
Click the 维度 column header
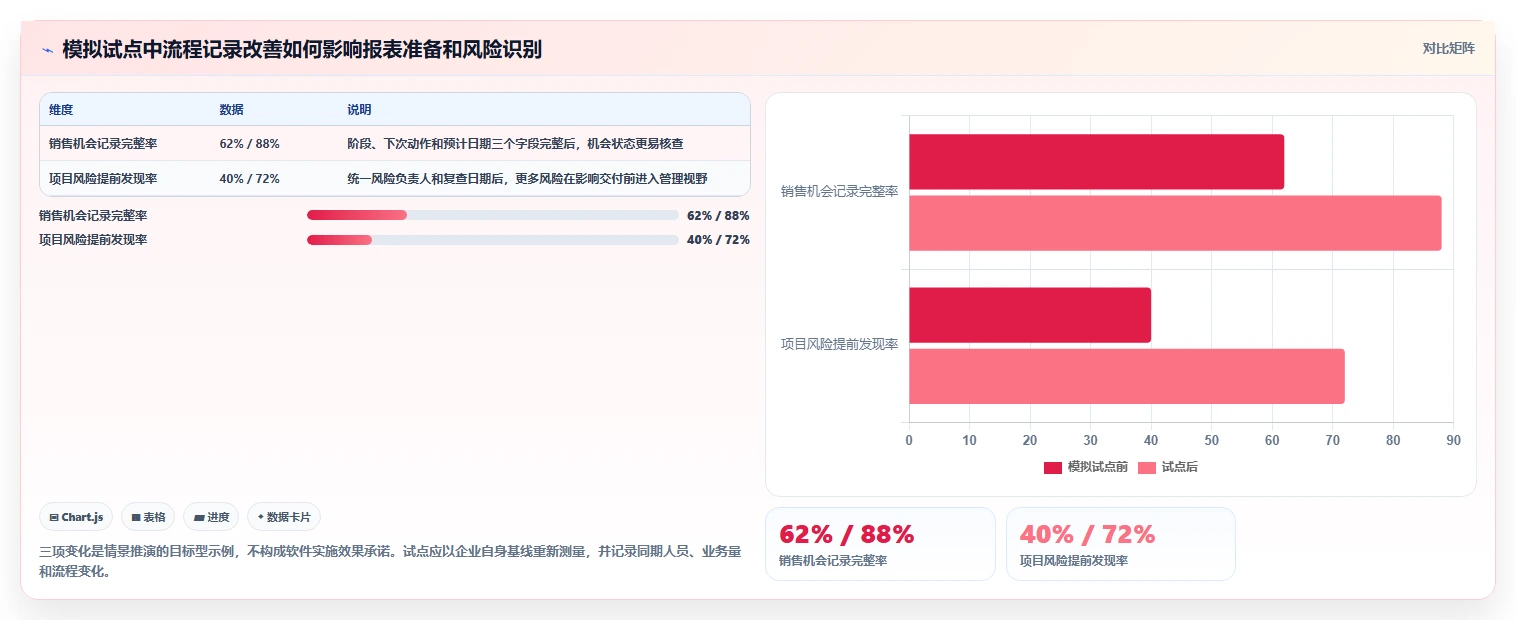pos(61,110)
